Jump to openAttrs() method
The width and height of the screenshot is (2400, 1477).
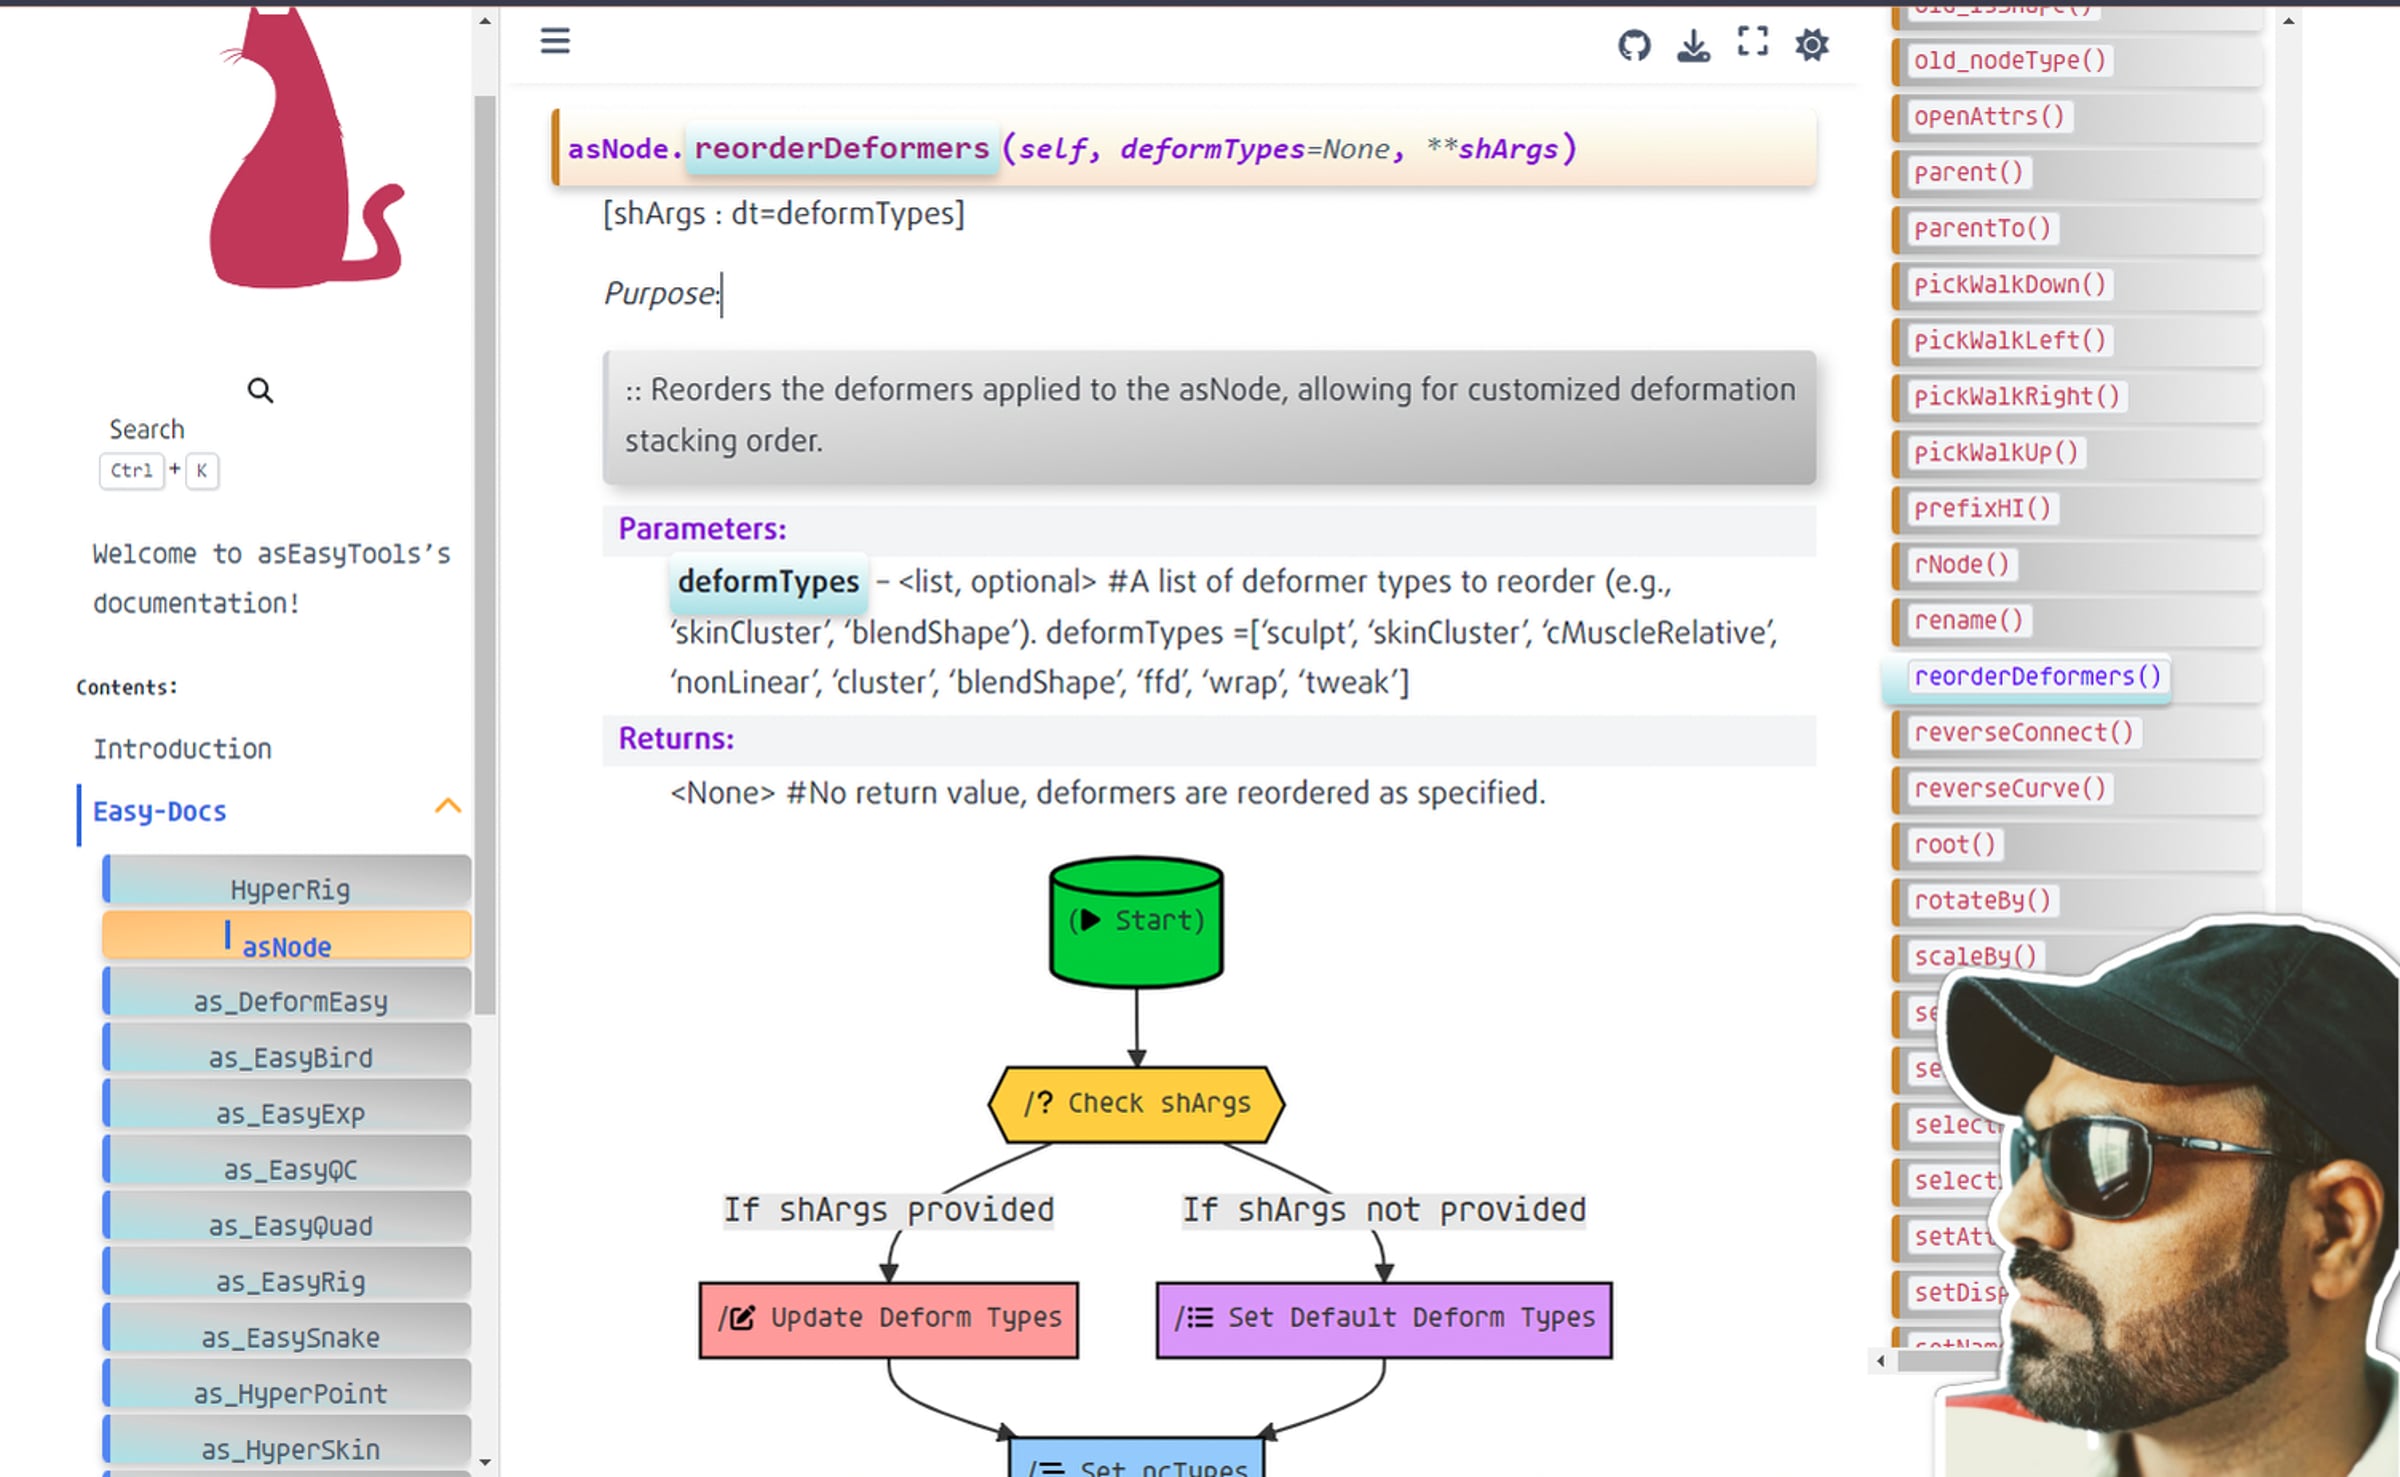pyautogui.click(x=1989, y=116)
